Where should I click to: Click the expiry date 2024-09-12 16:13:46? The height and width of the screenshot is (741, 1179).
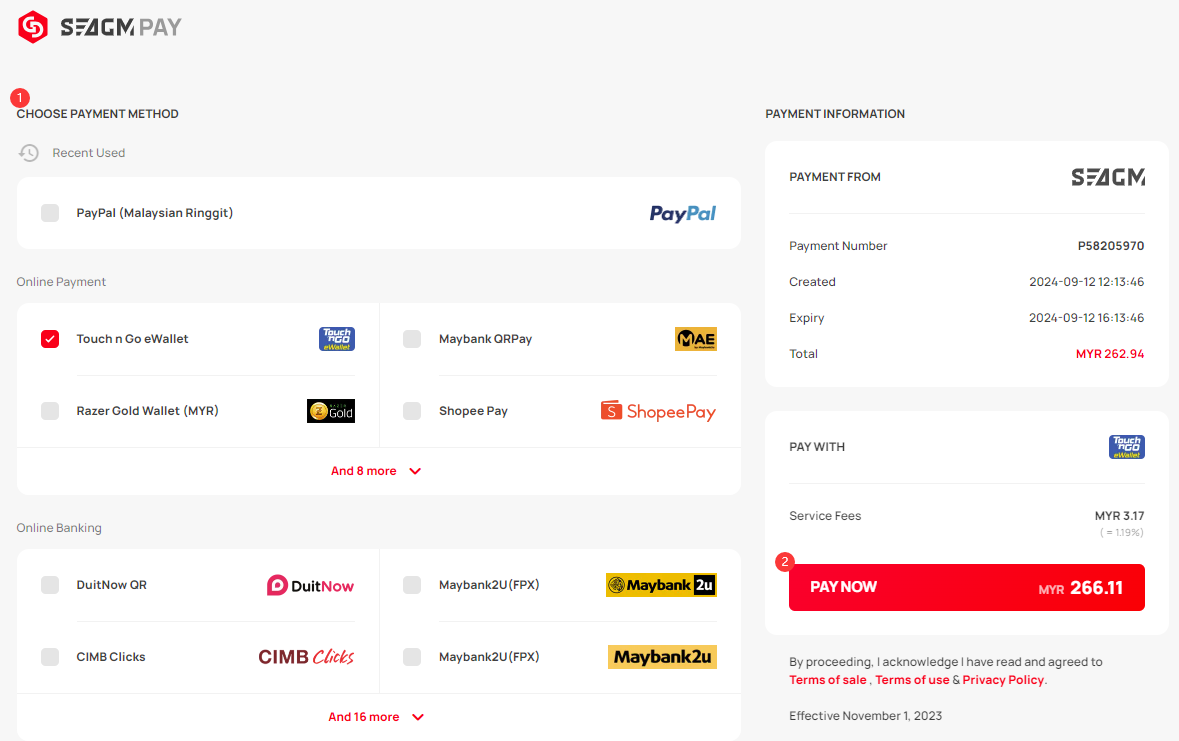point(1087,318)
